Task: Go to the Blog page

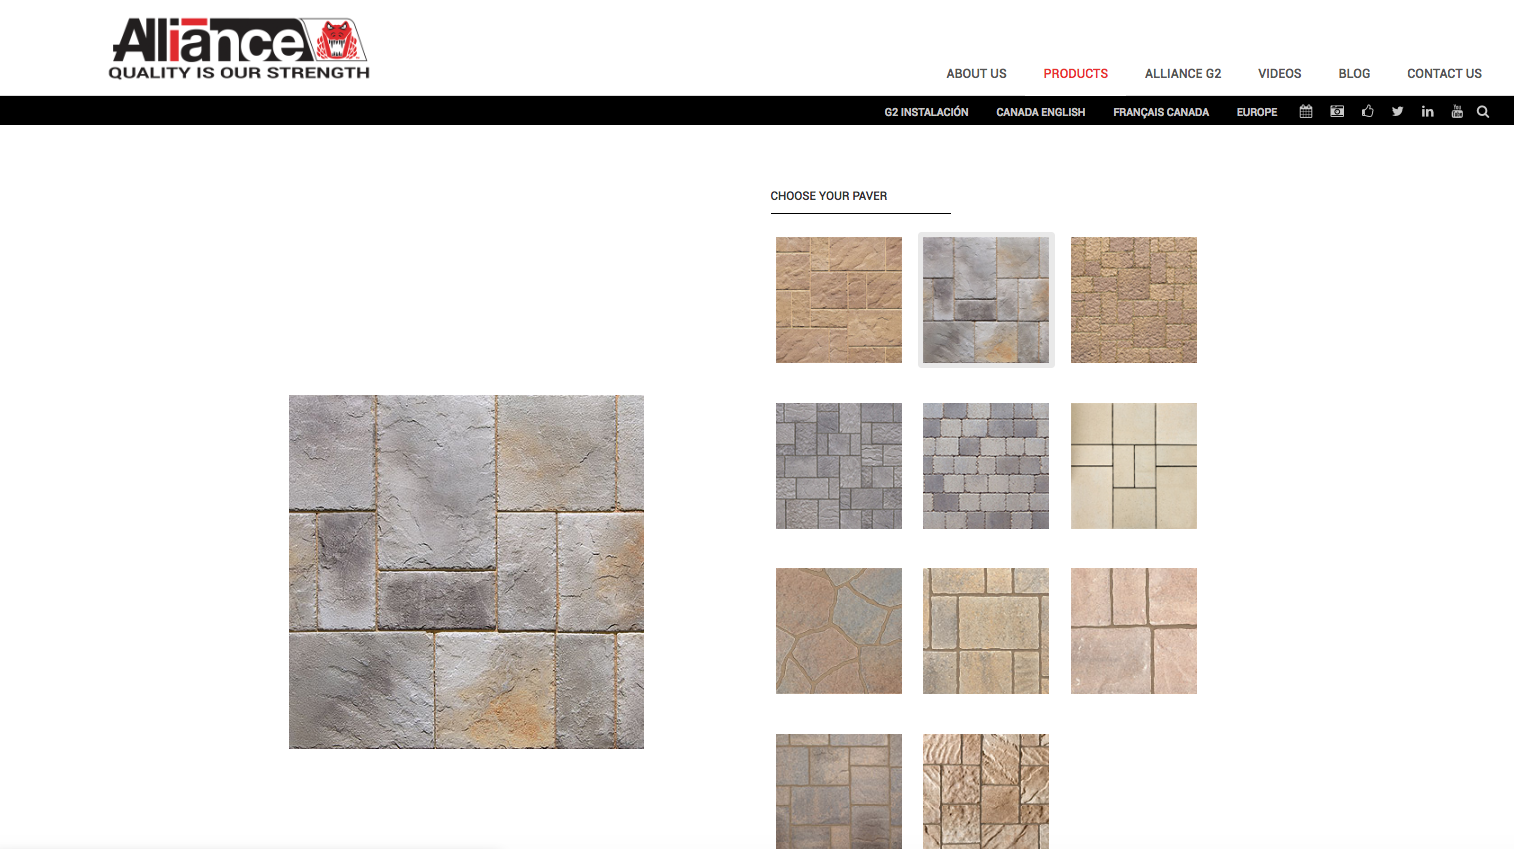Action: 1354,74
